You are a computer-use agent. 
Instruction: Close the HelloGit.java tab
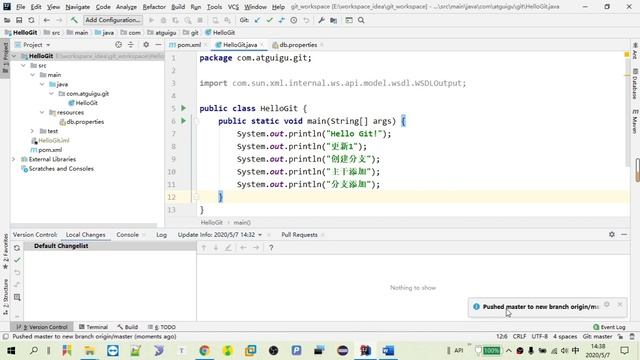pyautogui.click(x=262, y=45)
